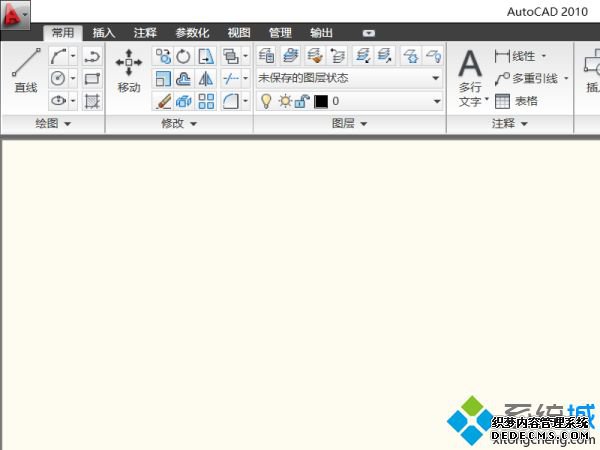Click the Match Layer icon
600x450 pixels.
[315, 56]
